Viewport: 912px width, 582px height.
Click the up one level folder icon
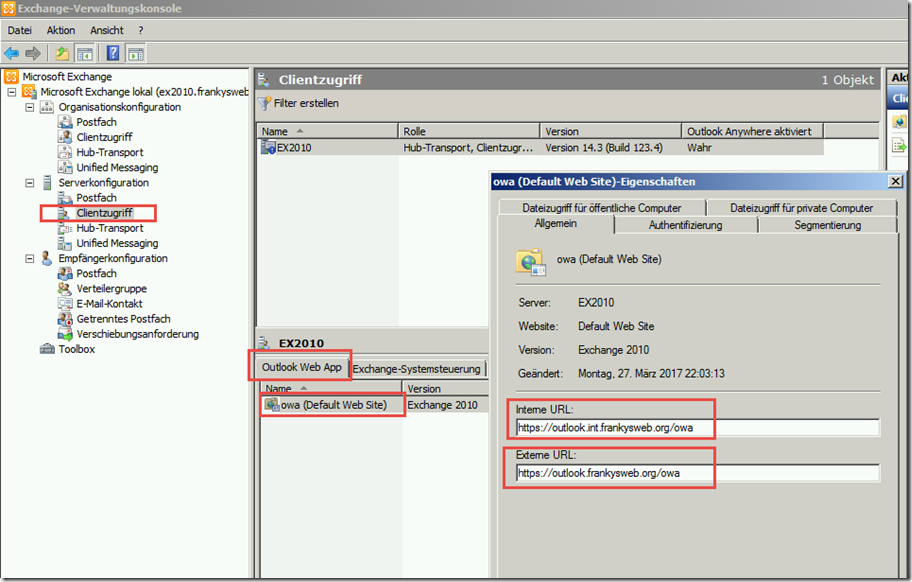pos(62,53)
